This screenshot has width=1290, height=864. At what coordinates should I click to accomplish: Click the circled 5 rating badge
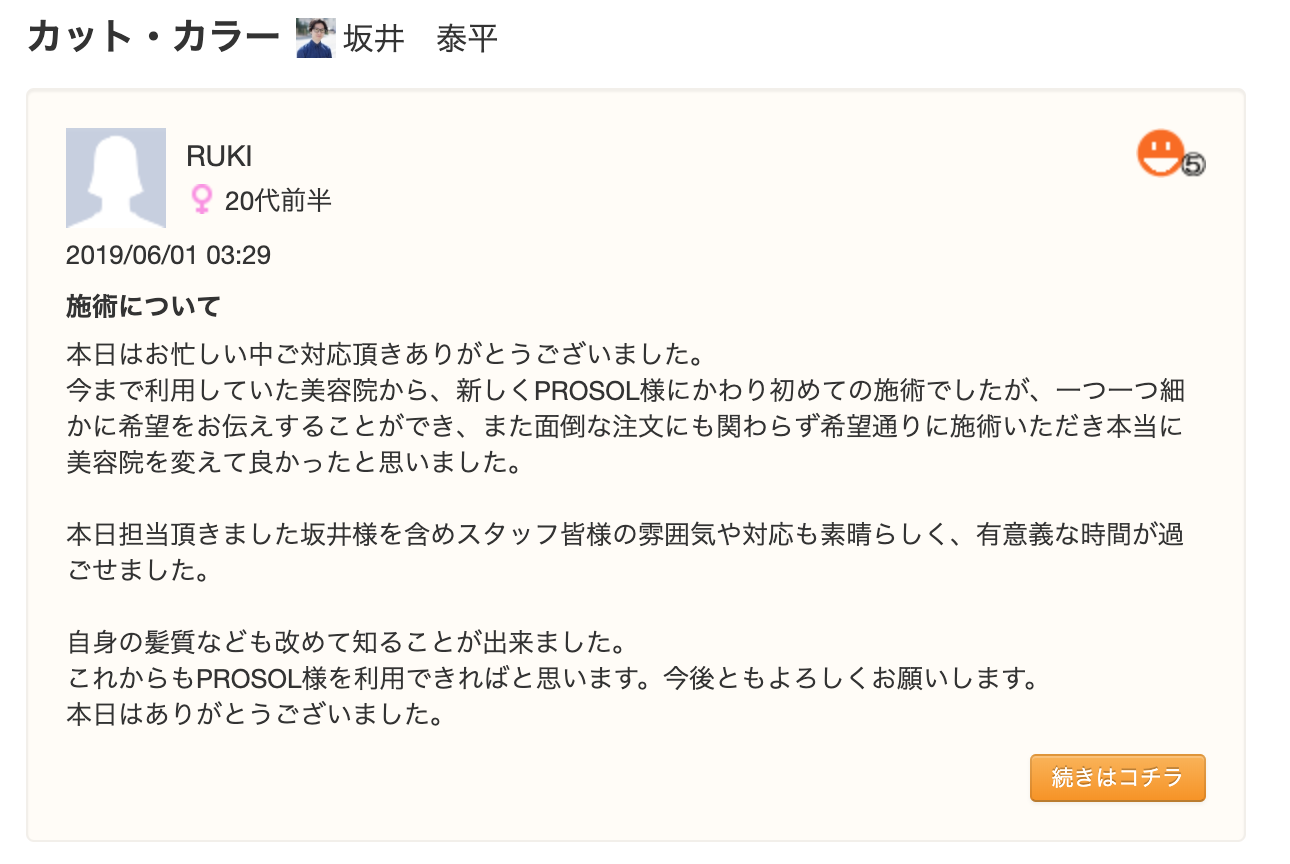(1193, 165)
